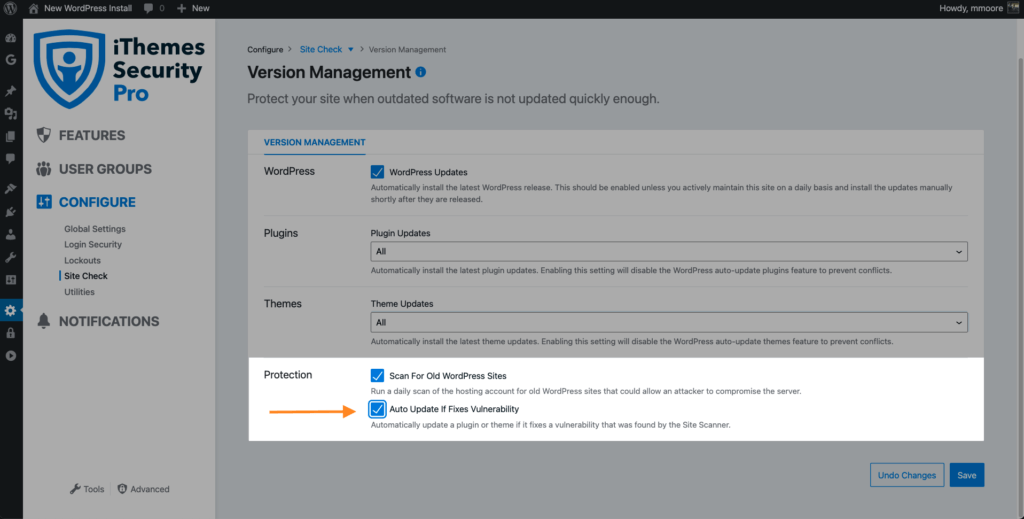Open the comments bubble icon in admin bar

pyautogui.click(x=149, y=8)
